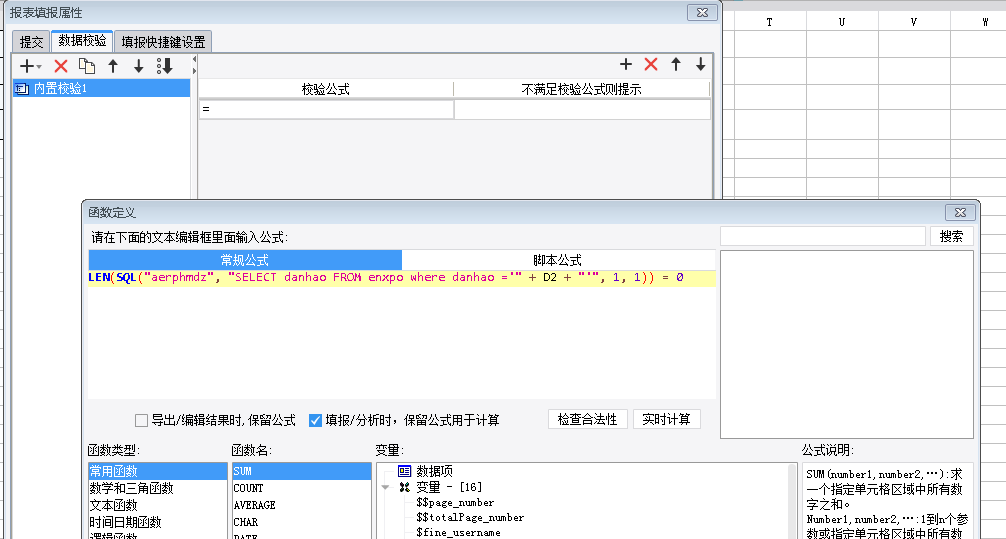1006x539 pixels.
Task: Switch to the 提交 tab
Action: click(31, 42)
